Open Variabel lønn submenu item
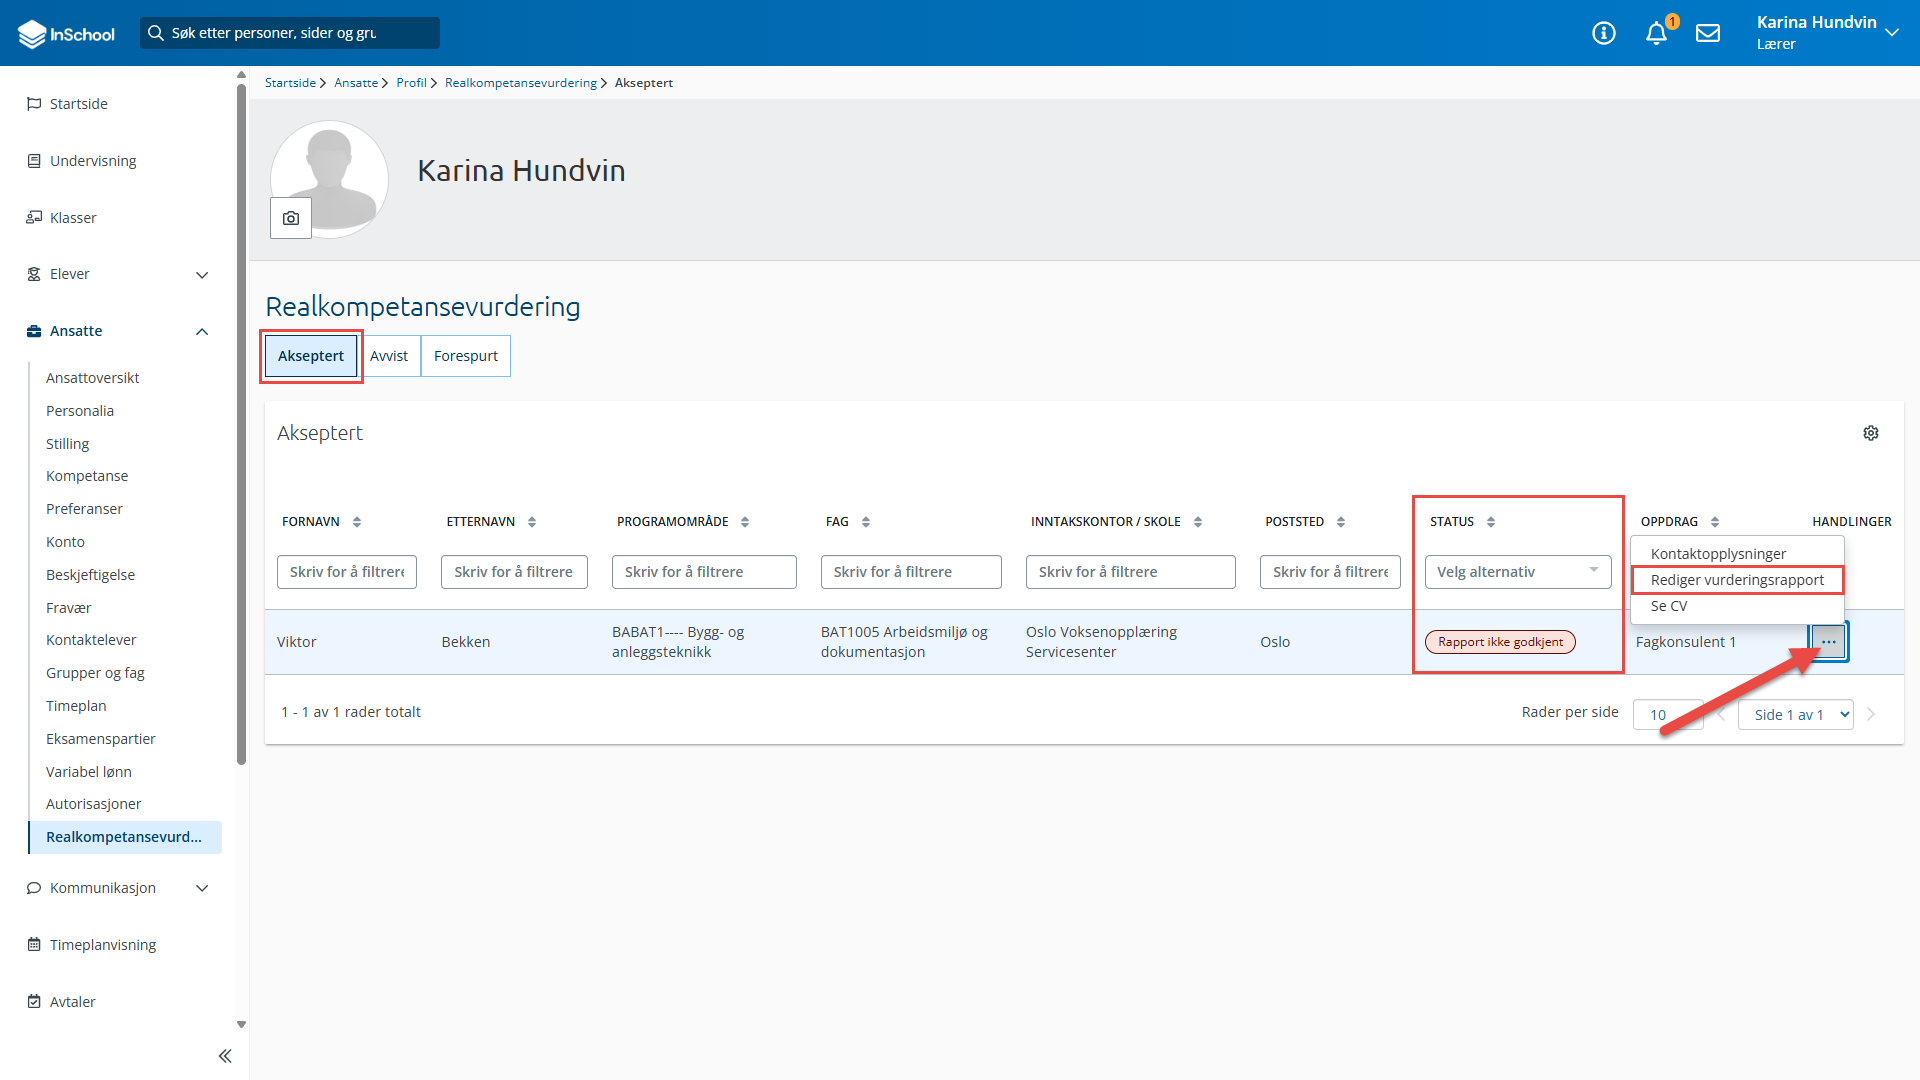Viewport: 1920px width, 1080px height. [89, 772]
